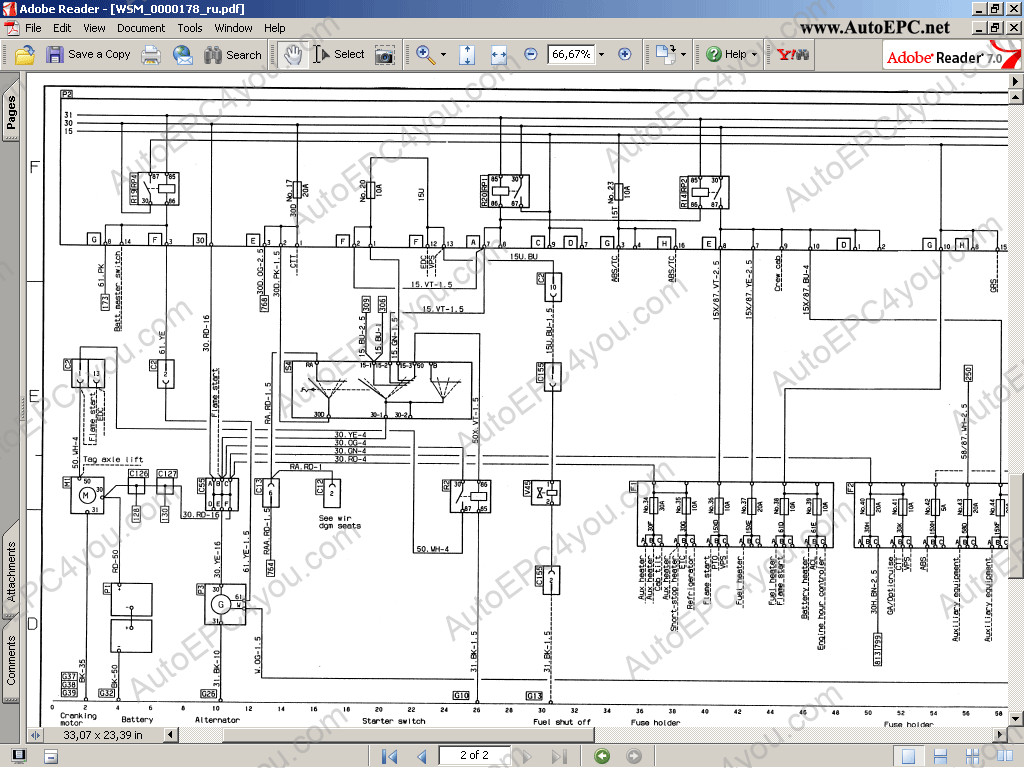Click Save a Copy button
Screen dimensions: 1024x768
88,55
